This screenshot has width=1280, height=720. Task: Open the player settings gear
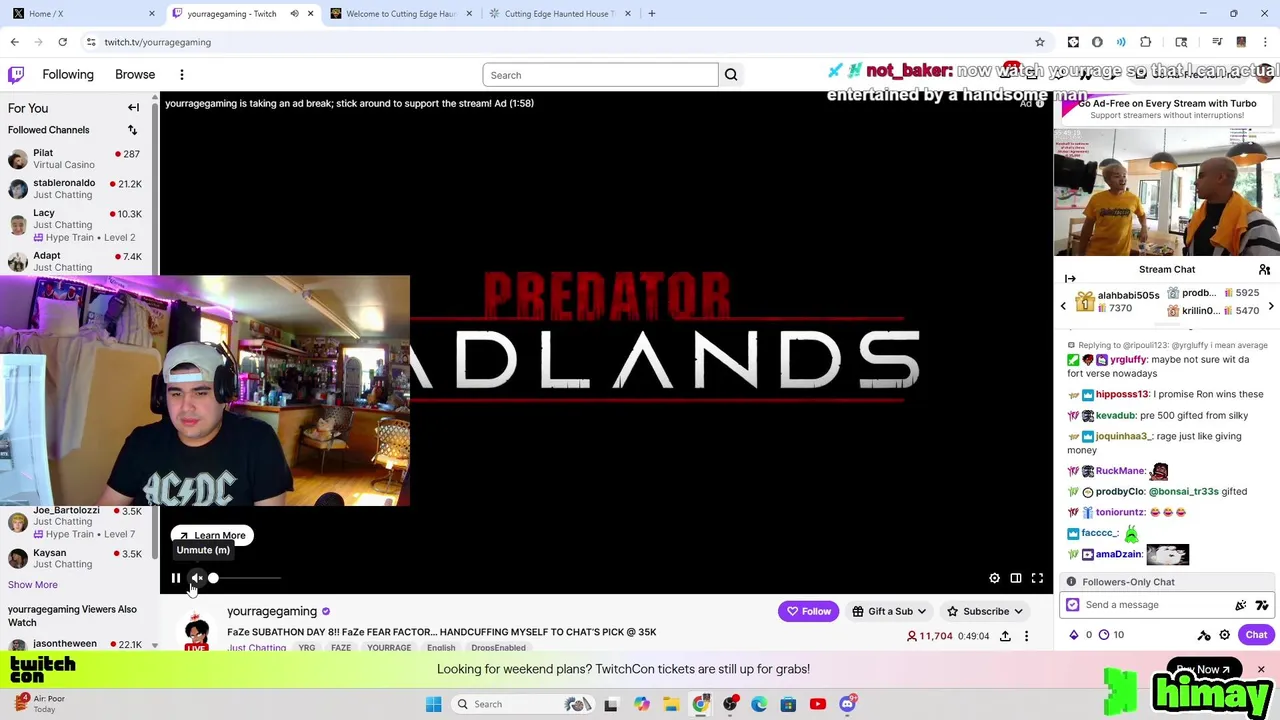coord(994,578)
